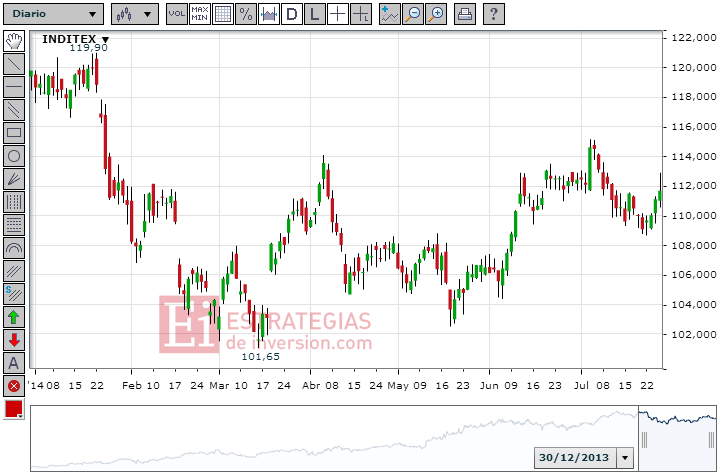The width and height of the screenshot is (722, 474).
Task: Select the arcs drawing tool
Action: click(x=14, y=248)
